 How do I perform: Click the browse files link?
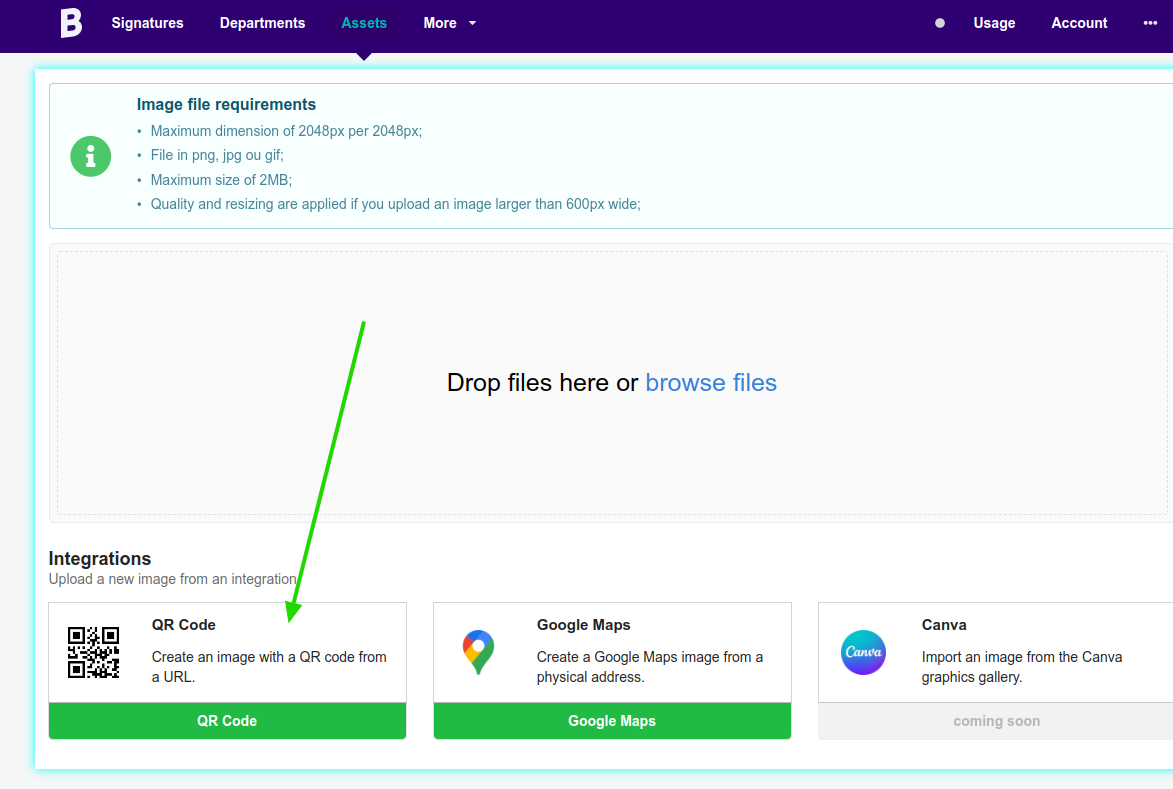[711, 383]
